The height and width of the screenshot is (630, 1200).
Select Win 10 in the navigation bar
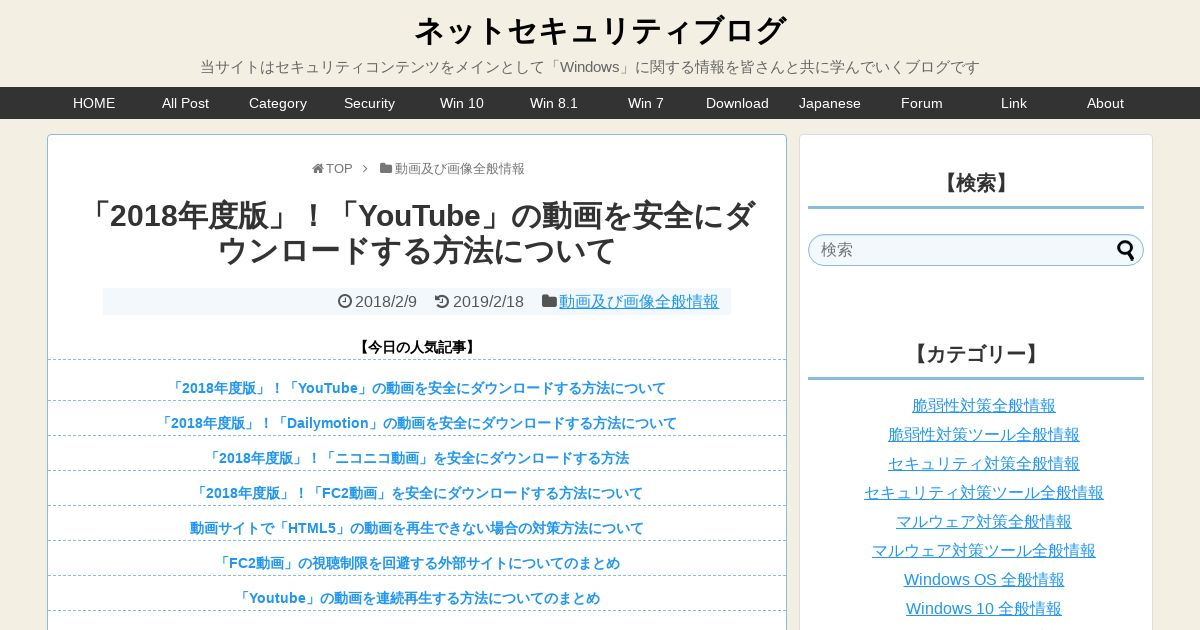pyautogui.click(x=462, y=103)
